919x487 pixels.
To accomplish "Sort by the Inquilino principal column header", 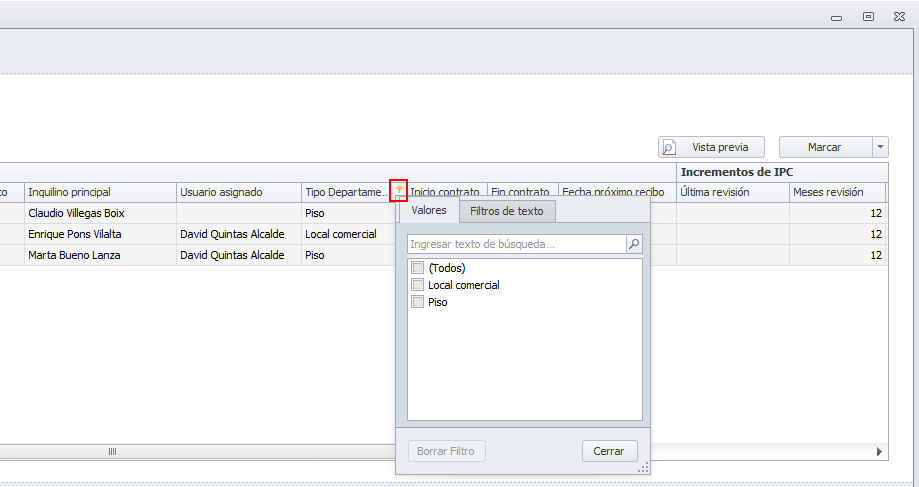I will (98, 192).
